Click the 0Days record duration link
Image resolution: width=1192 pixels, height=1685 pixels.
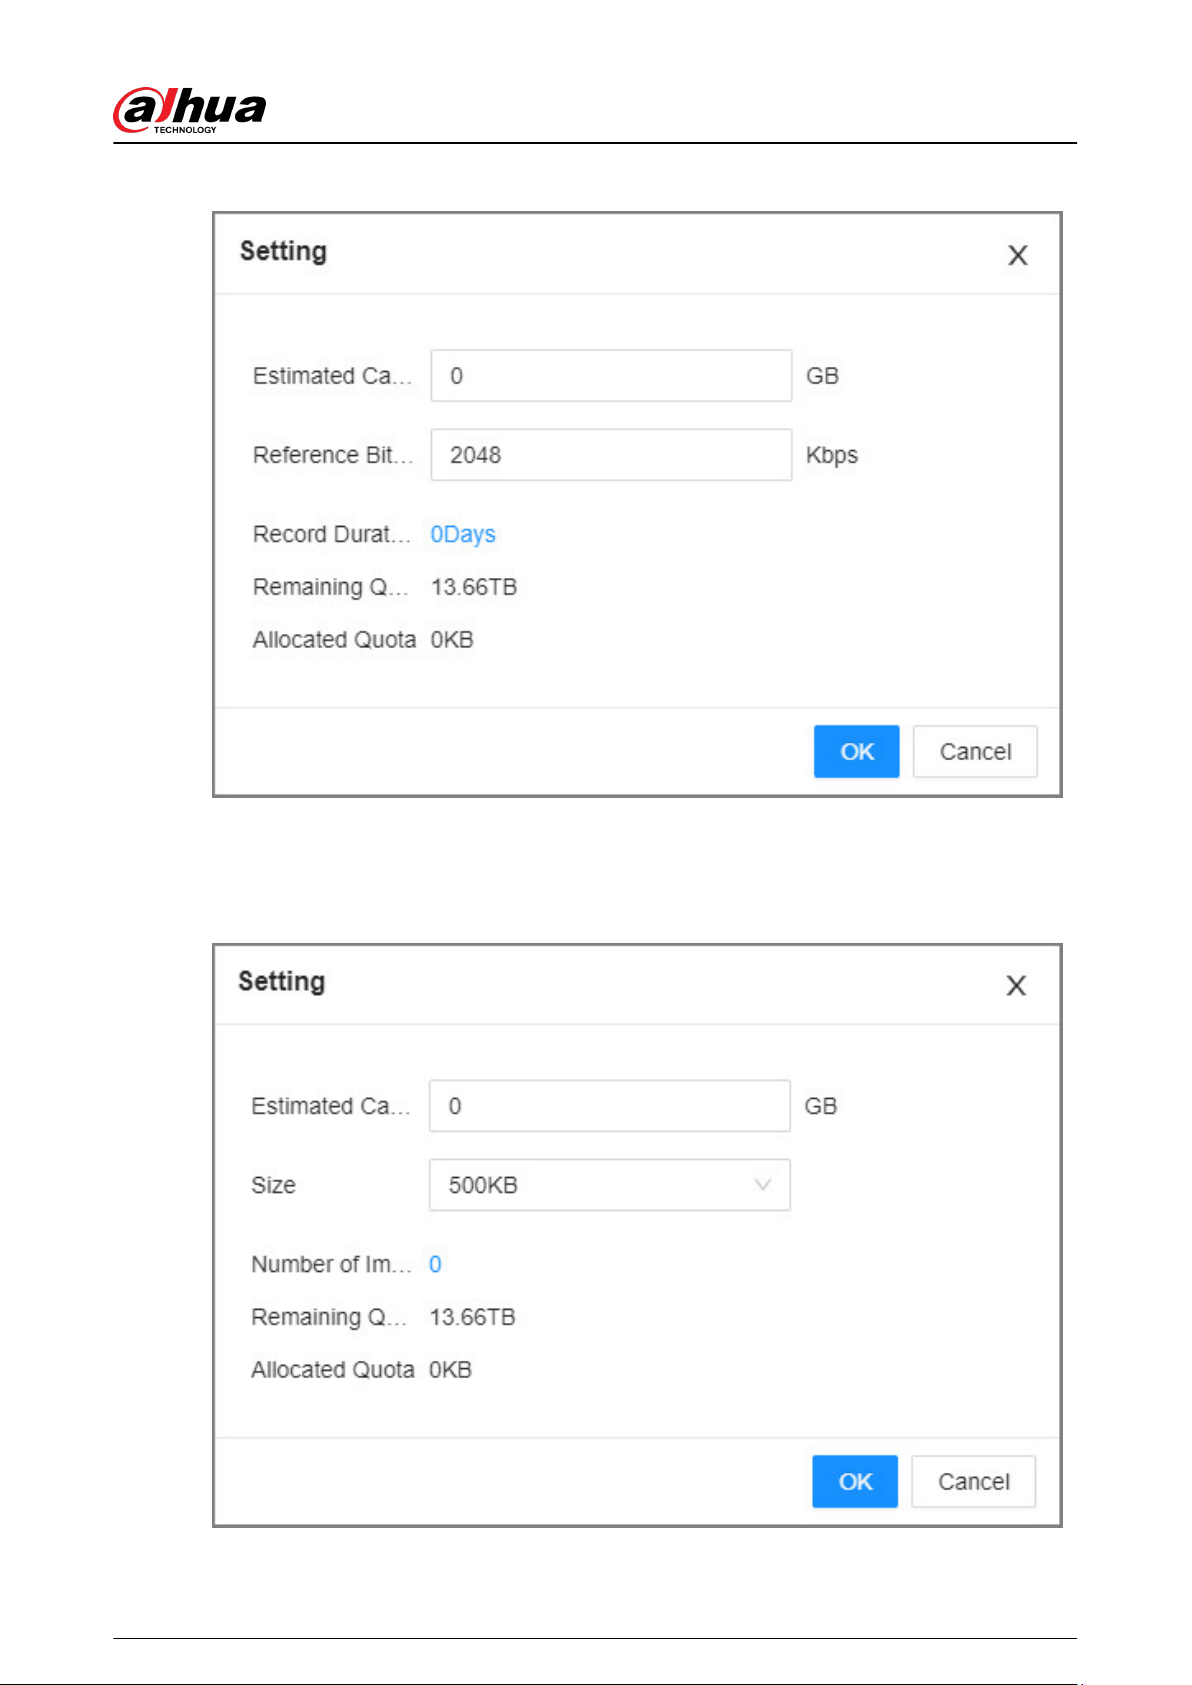coord(463,535)
